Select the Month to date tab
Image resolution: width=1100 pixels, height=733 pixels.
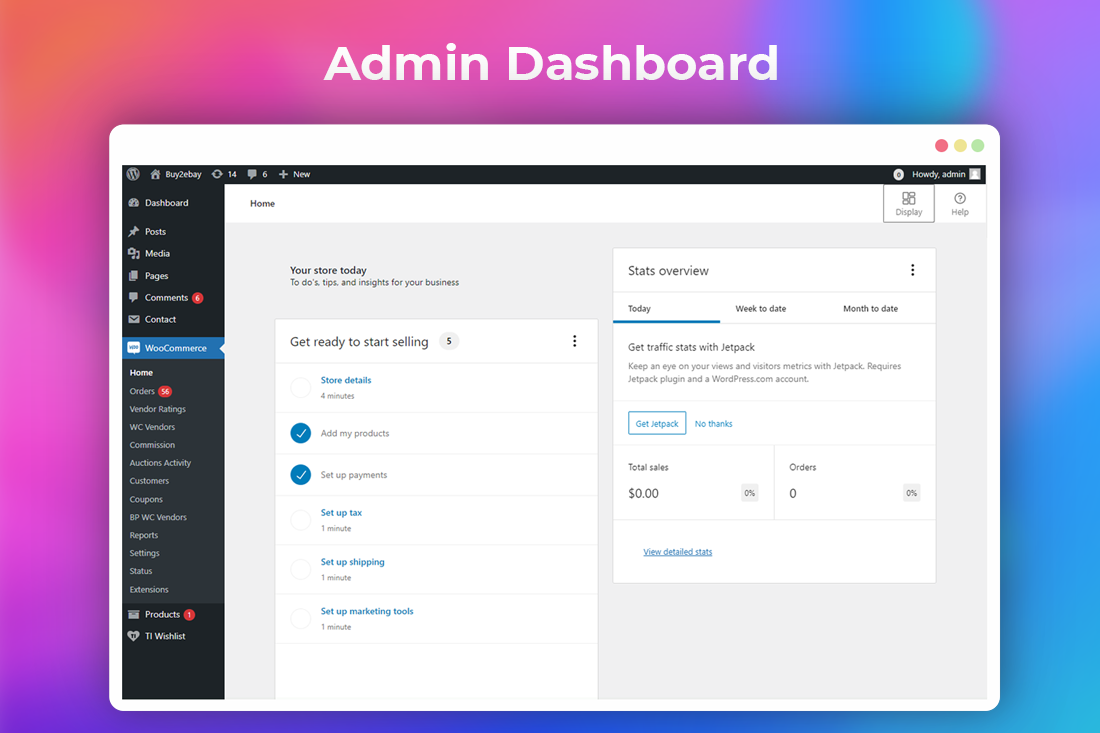tap(870, 309)
